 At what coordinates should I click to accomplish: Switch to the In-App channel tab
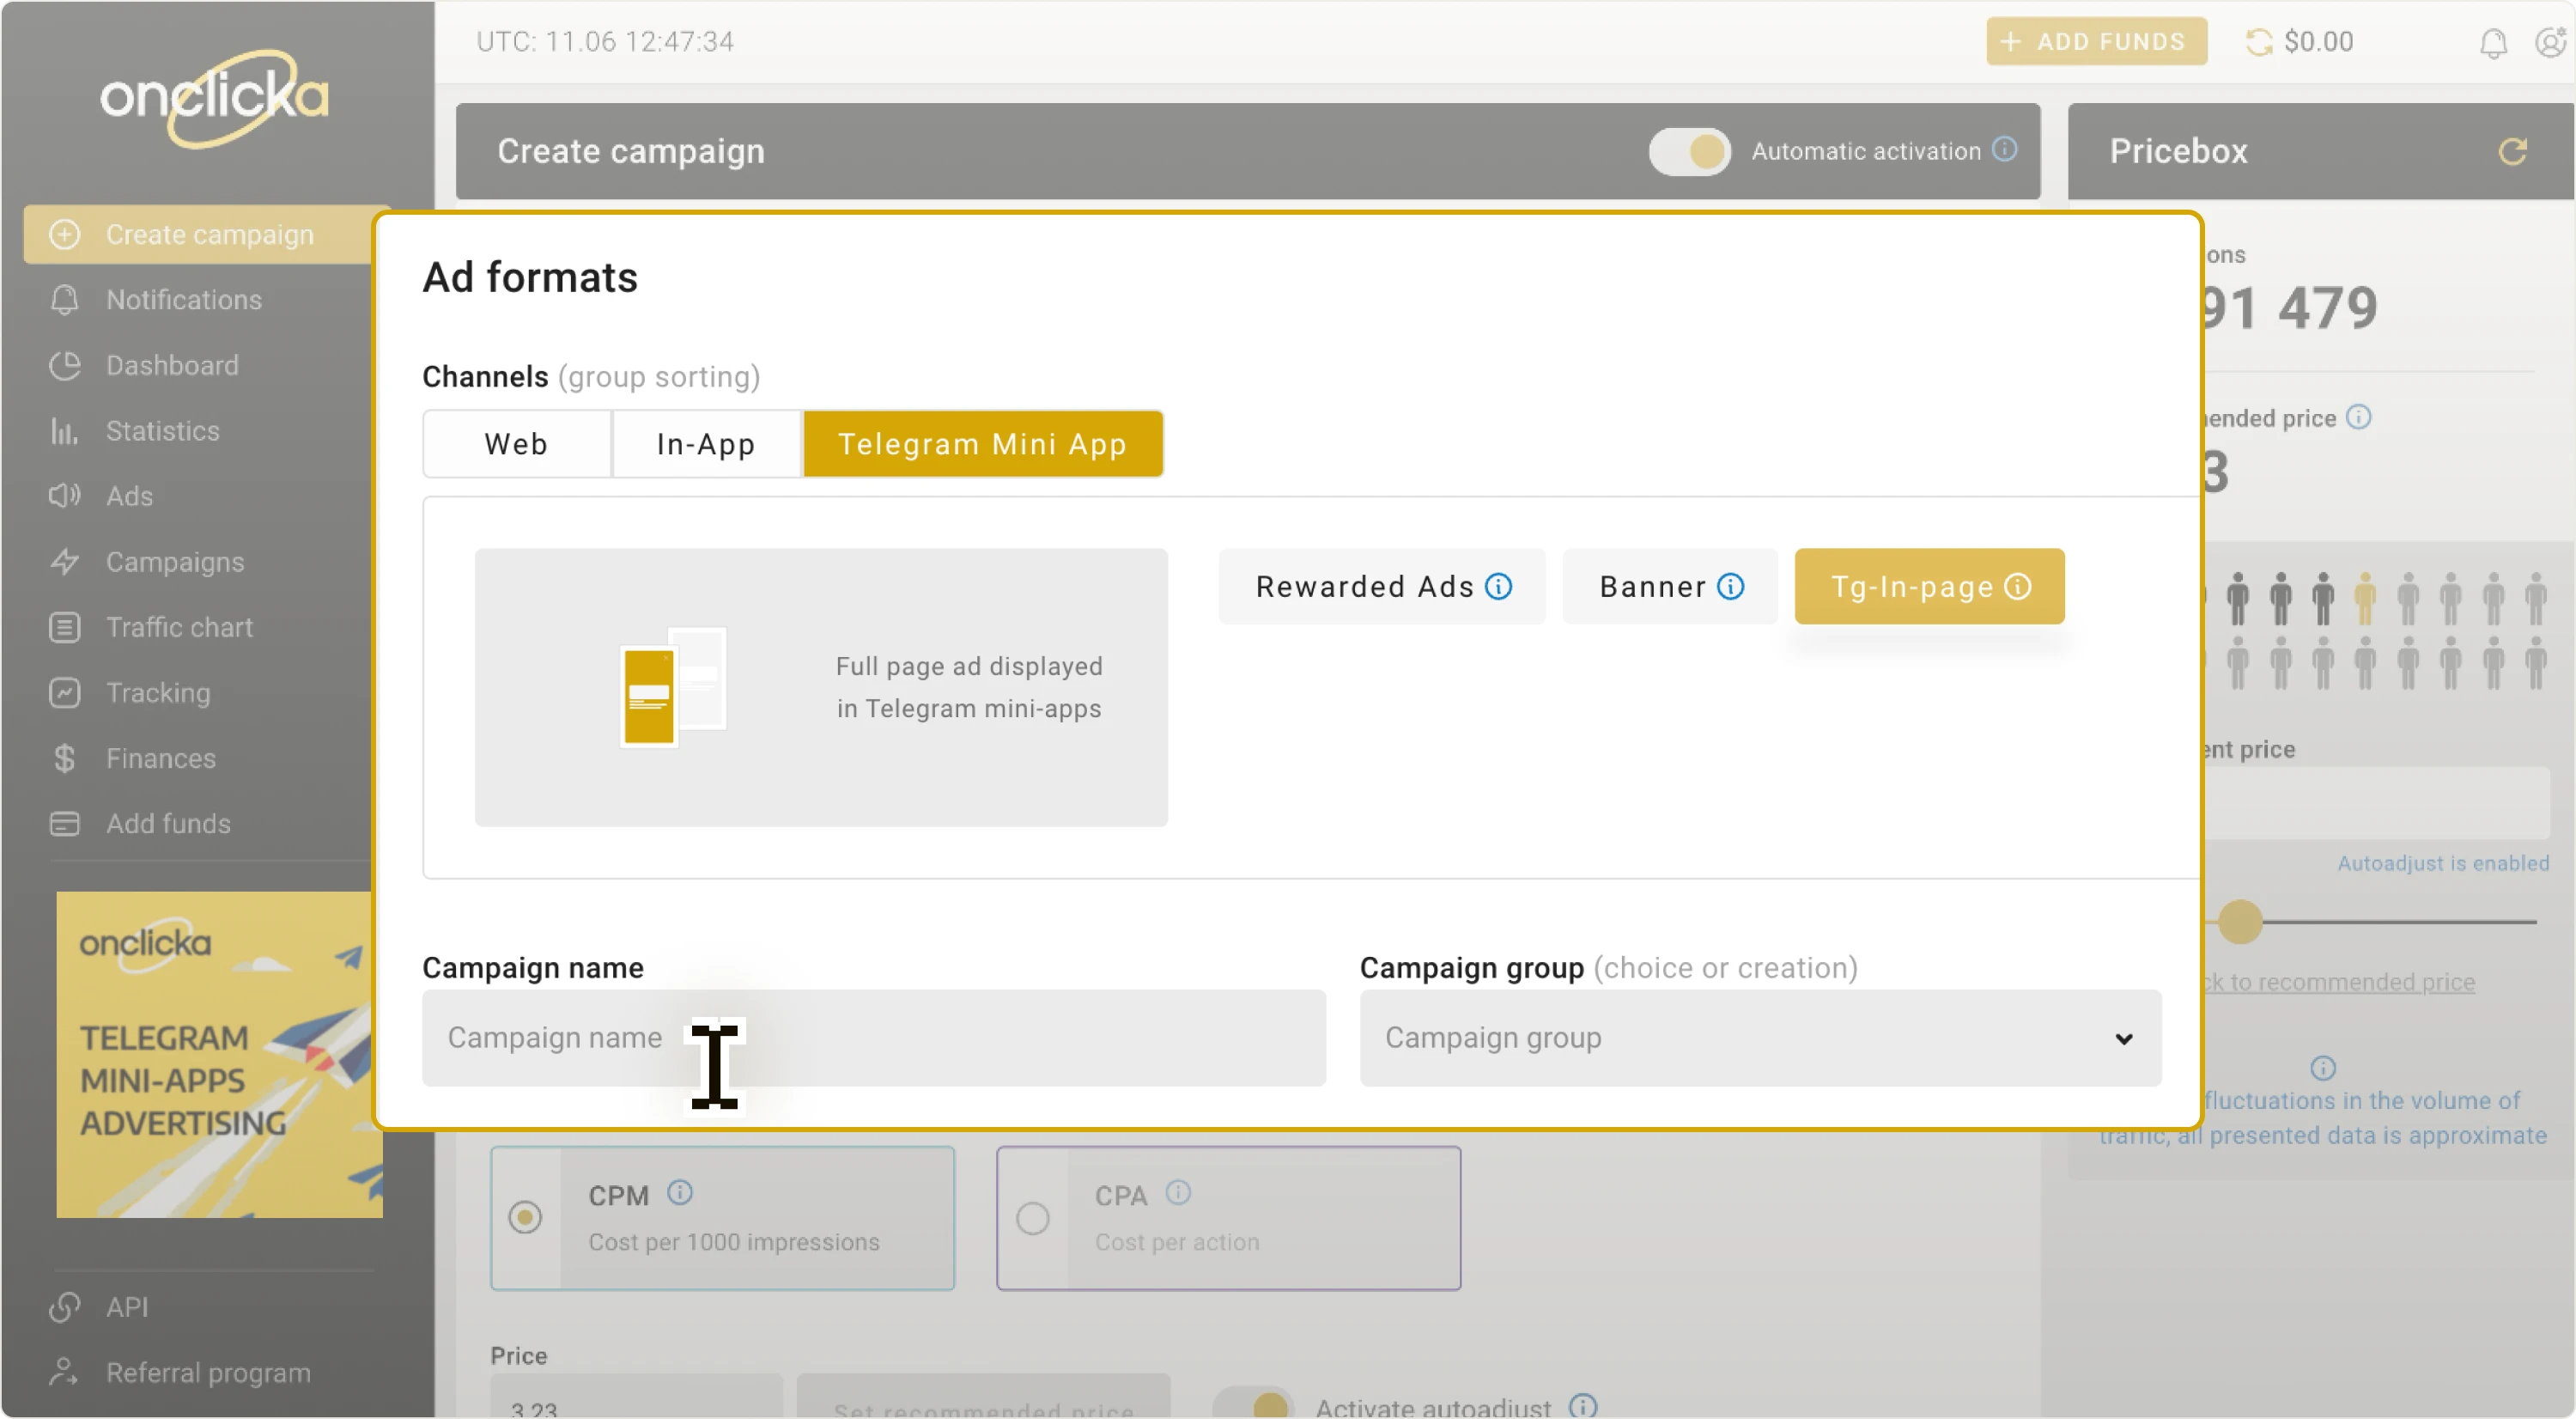coord(705,443)
